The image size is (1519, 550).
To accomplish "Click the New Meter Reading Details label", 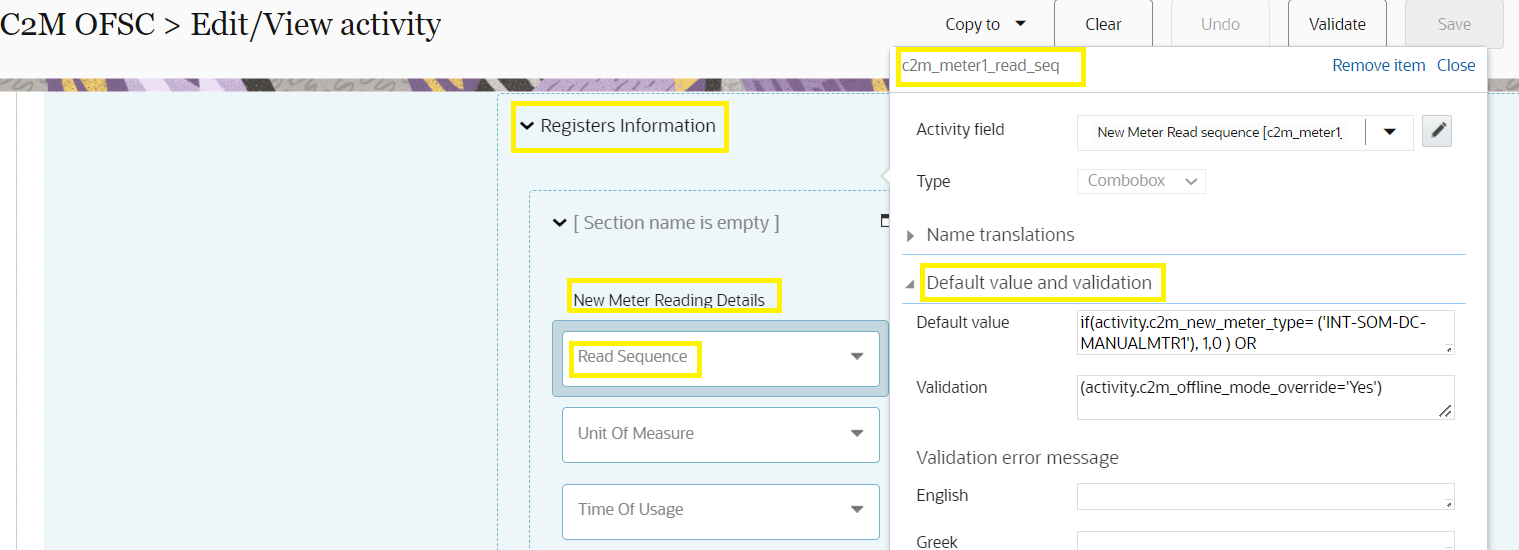I will tap(669, 300).
